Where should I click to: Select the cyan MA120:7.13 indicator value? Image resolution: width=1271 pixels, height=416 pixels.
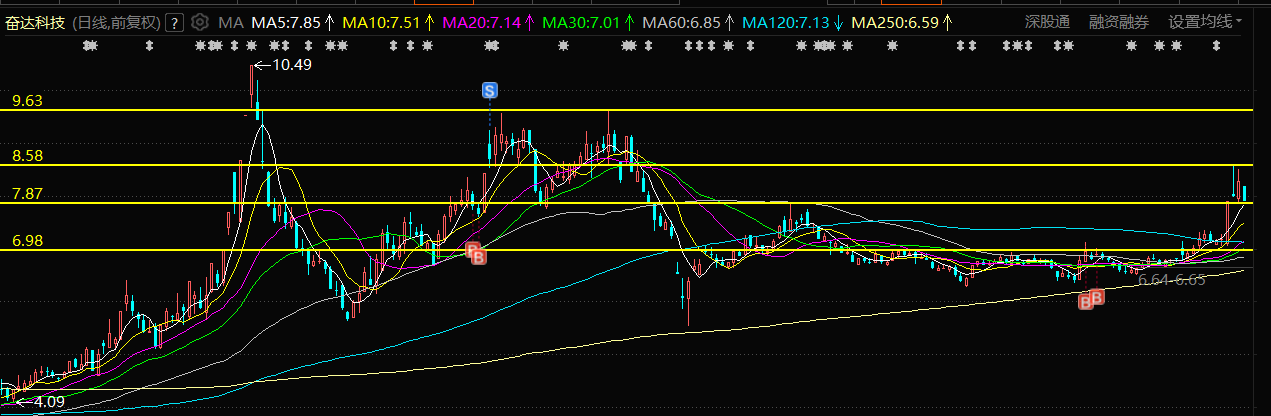pos(787,21)
